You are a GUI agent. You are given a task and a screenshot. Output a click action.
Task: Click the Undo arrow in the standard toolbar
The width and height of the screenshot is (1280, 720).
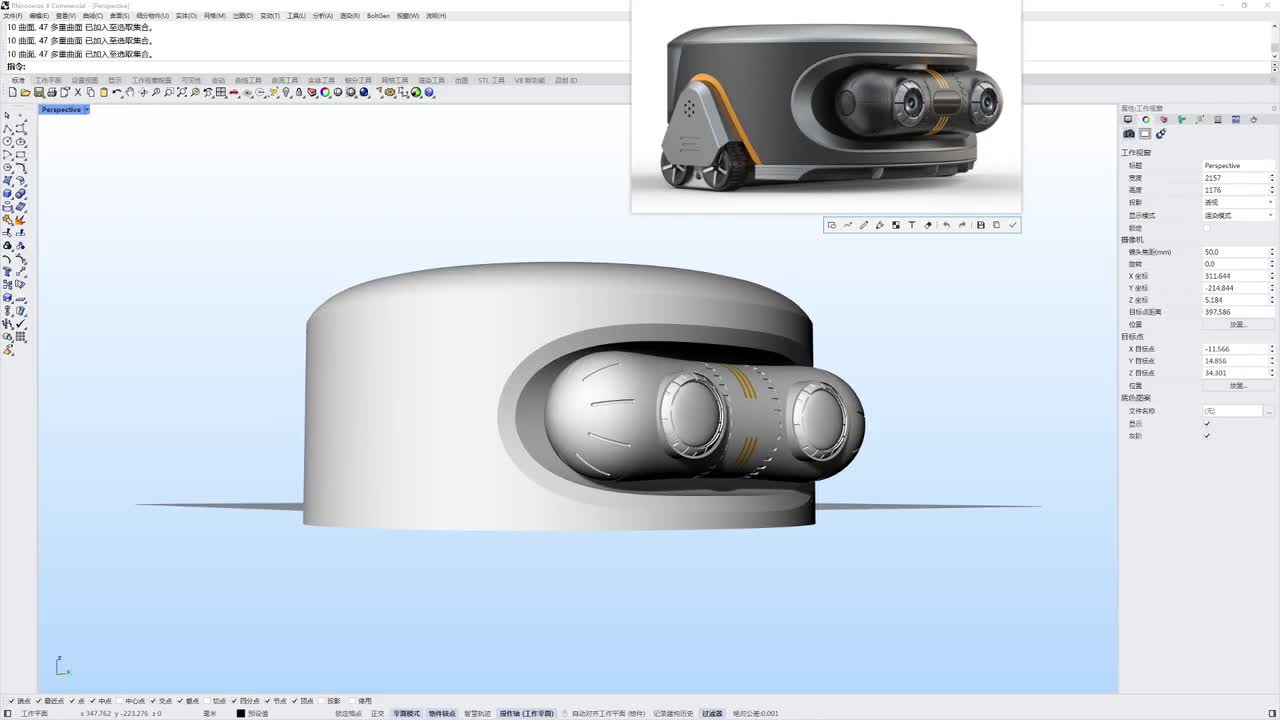point(117,93)
